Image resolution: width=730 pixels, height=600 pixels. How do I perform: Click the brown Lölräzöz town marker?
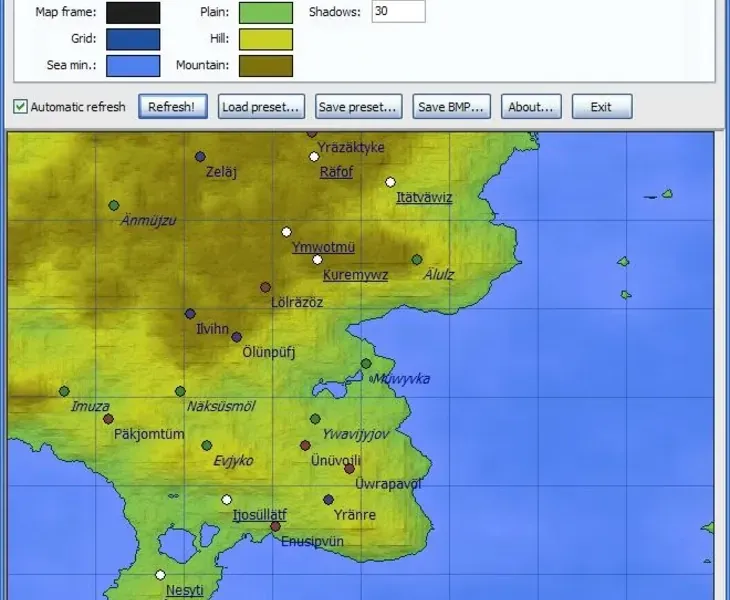(265, 287)
